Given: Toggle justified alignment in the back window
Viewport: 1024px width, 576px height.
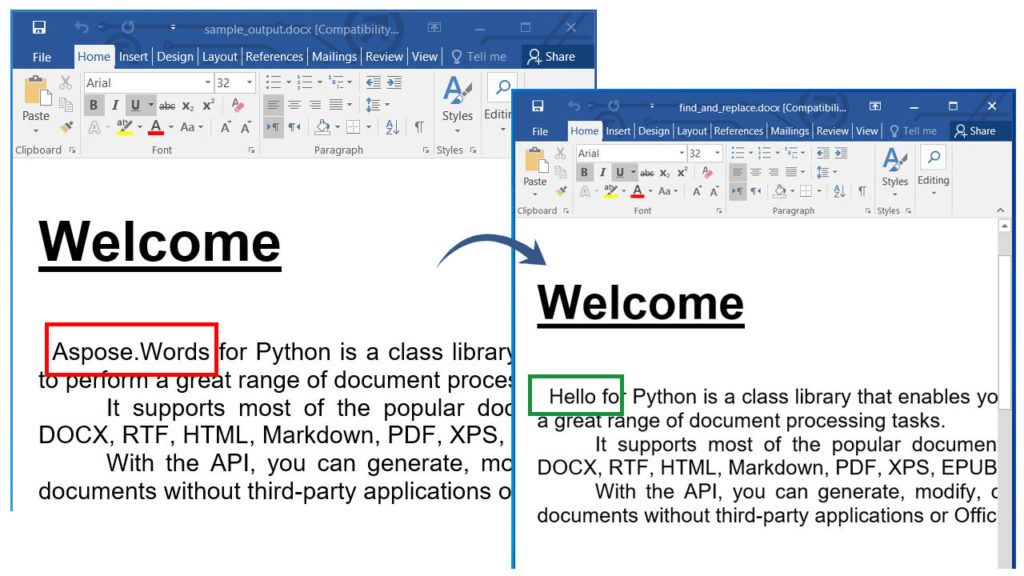Looking at the screenshot, I should [335, 103].
